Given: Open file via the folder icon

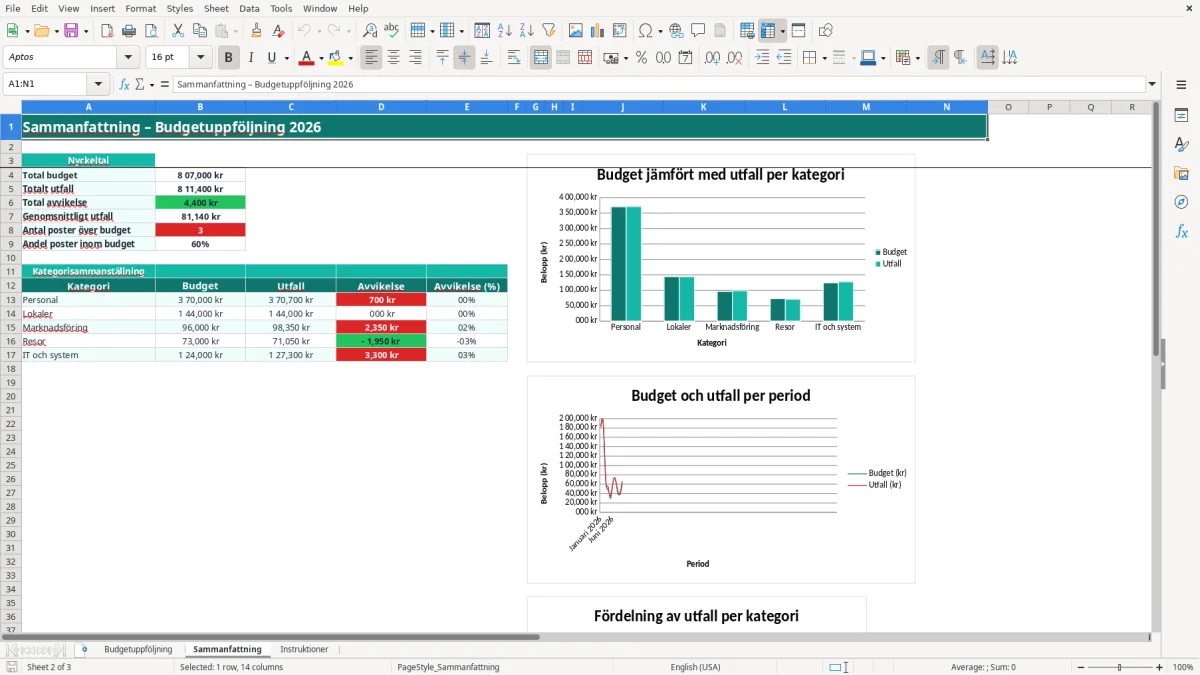Looking at the screenshot, I should click(41, 31).
